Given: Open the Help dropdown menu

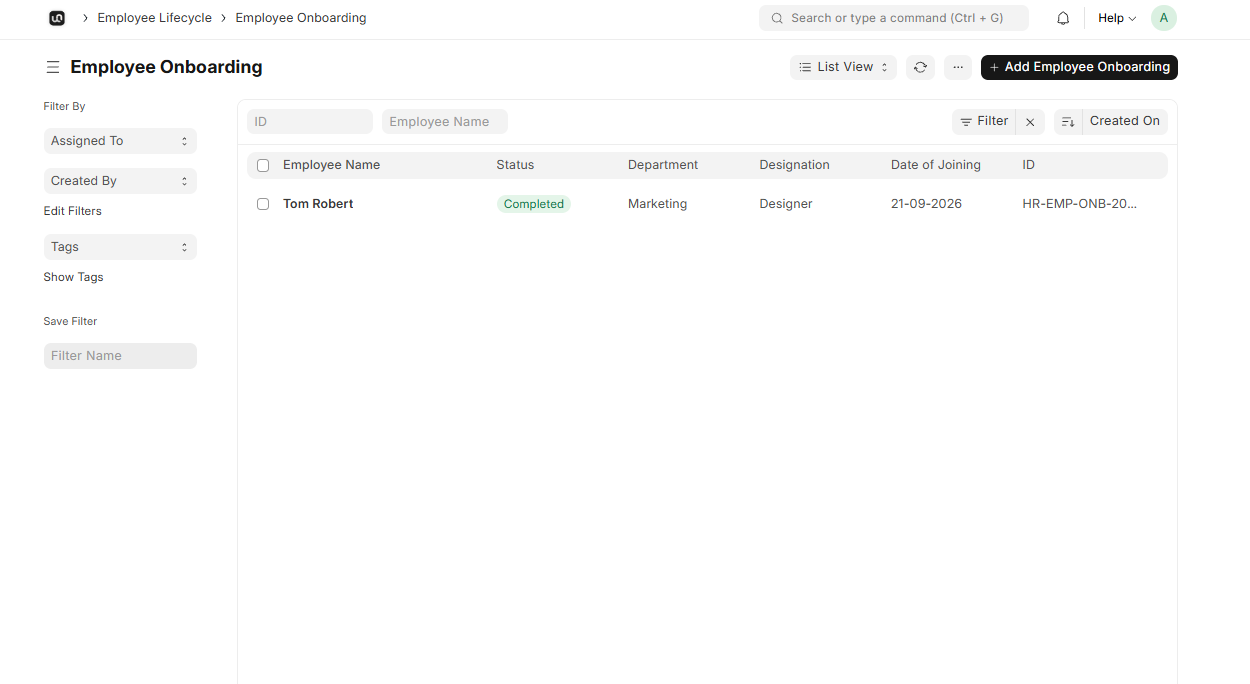Looking at the screenshot, I should tap(1117, 18).
